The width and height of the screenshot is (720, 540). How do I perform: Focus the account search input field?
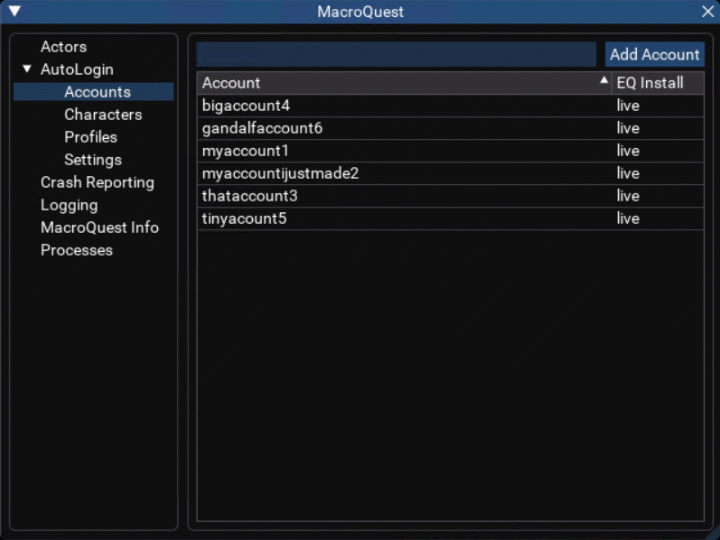[x=396, y=55]
